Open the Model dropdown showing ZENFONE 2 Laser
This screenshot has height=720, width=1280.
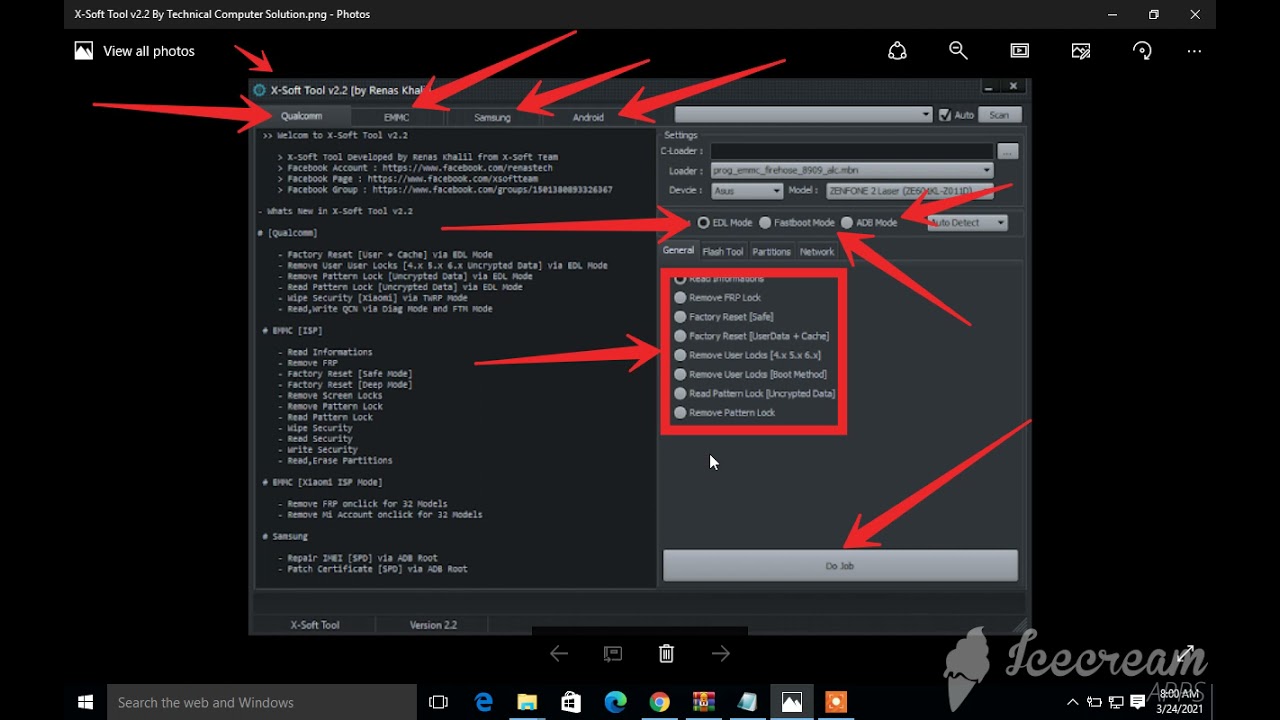pyautogui.click(x=909, y=190)
